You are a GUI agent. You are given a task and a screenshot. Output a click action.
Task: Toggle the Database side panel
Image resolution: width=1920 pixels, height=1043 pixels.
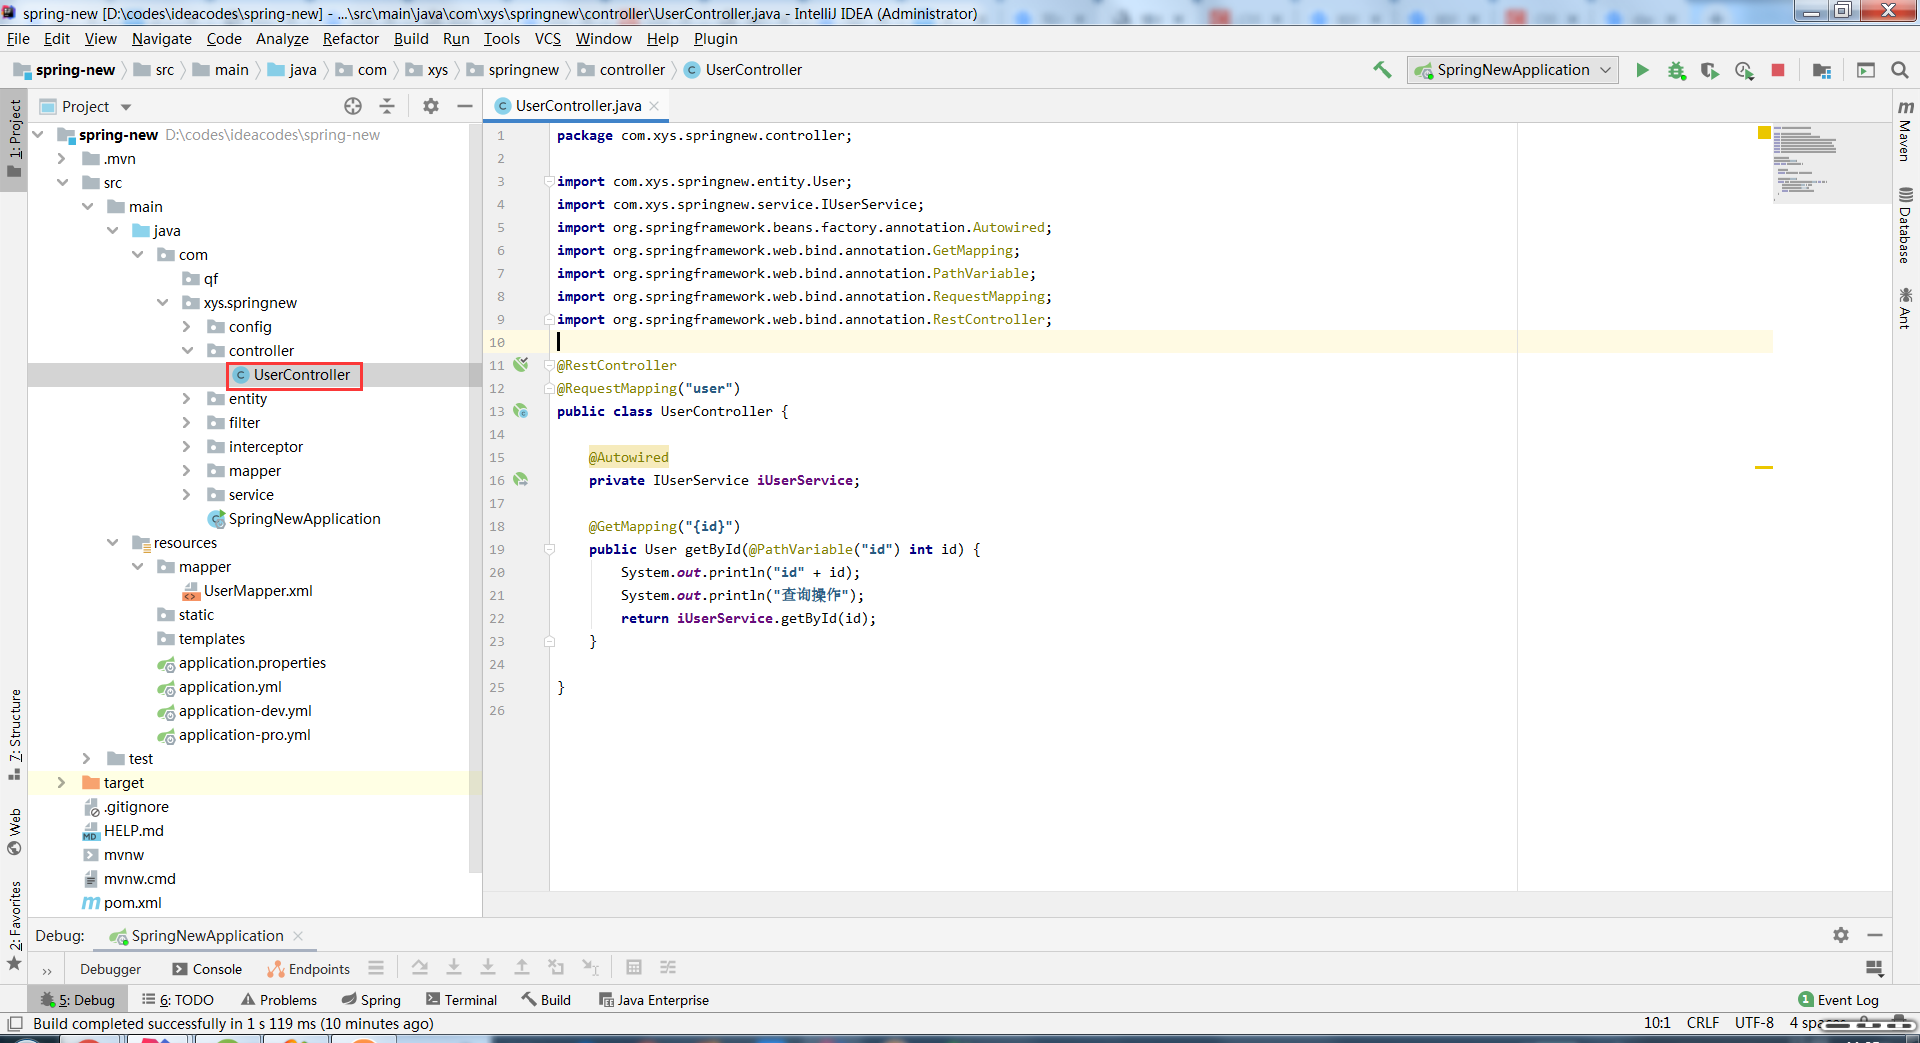(1905, 226)
